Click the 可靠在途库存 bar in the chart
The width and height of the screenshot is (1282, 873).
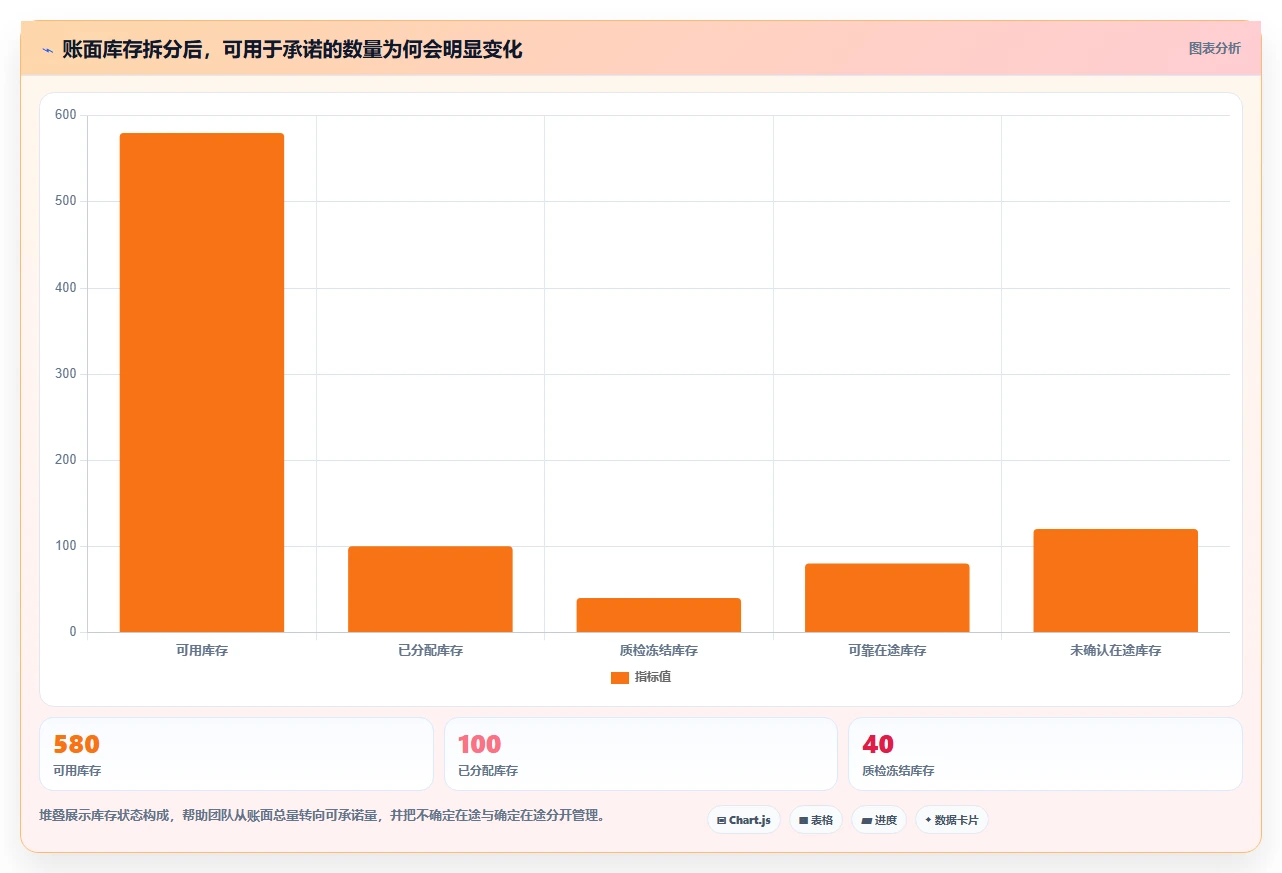(x=887, y=598)
